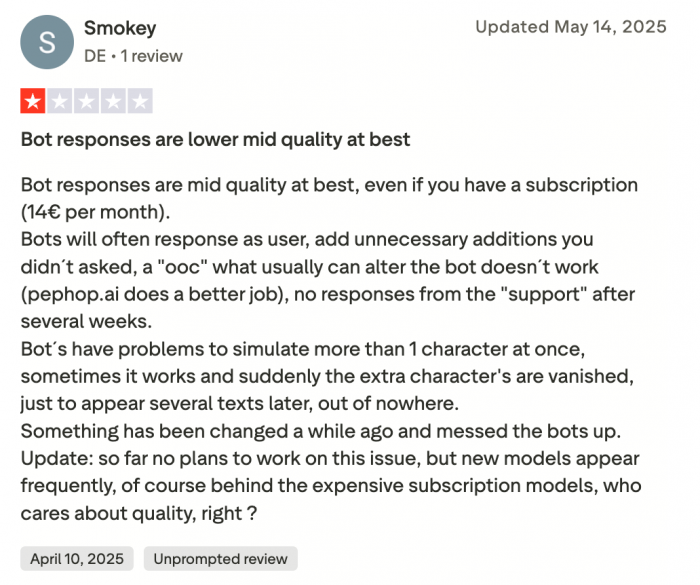Click the "Unprompted review" badge

tap(220, 559)
